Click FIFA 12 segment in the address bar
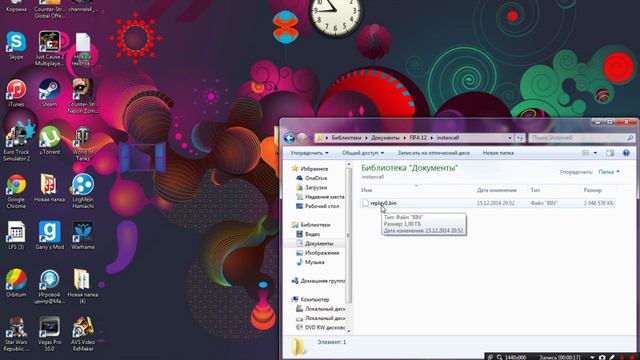 418,138
